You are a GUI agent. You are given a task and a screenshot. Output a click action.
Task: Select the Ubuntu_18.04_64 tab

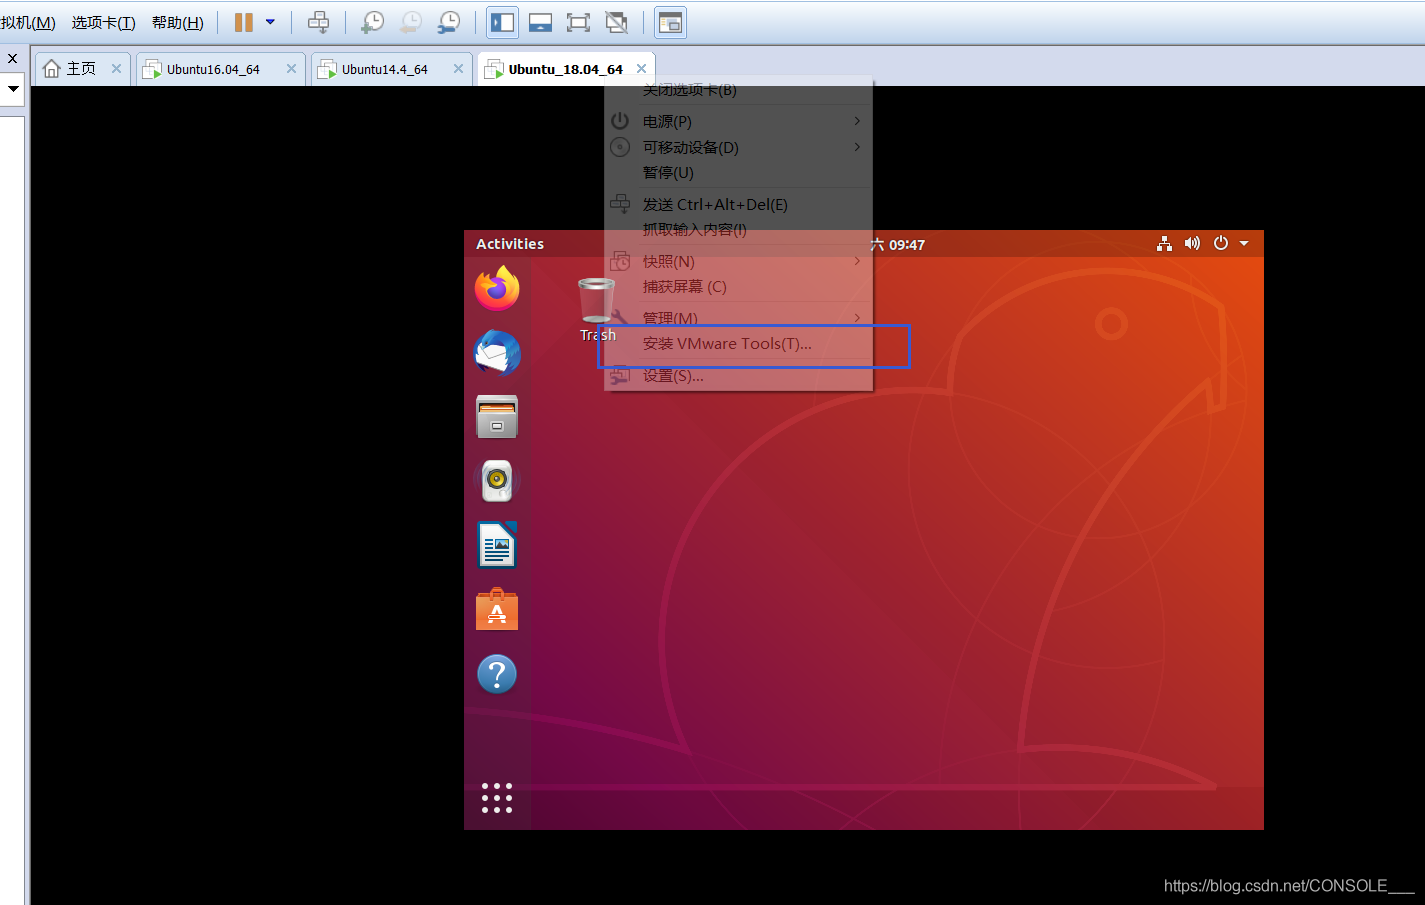pos(565,69)
